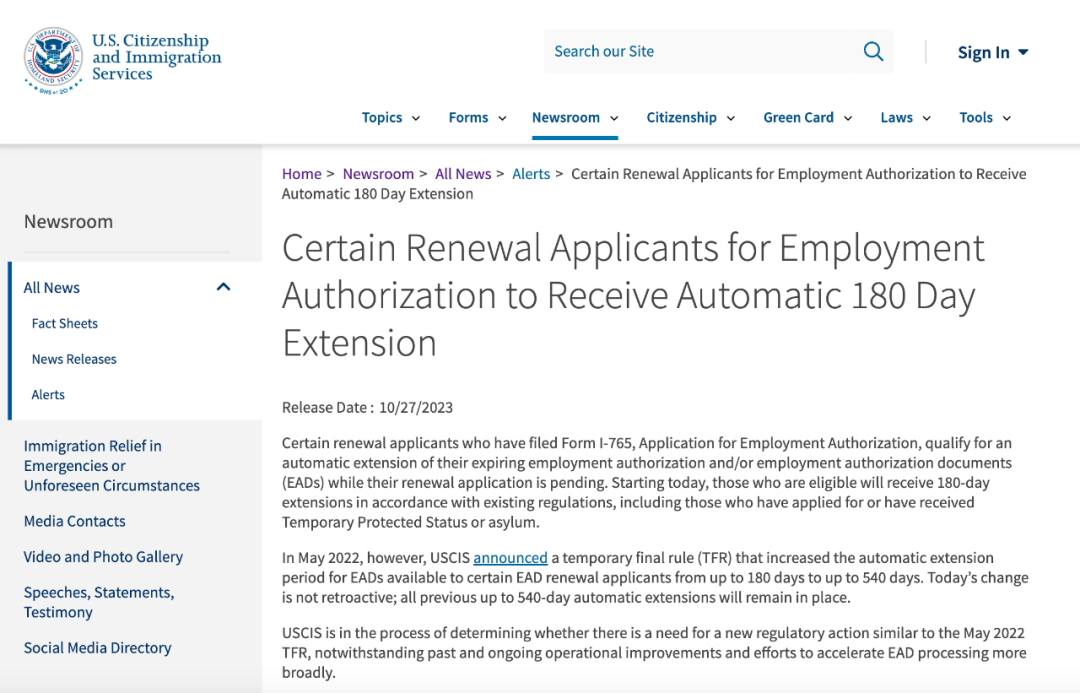Click the magnifying glass search icon
Viewport: 1080px width, 693px height.
coord(873,52)
